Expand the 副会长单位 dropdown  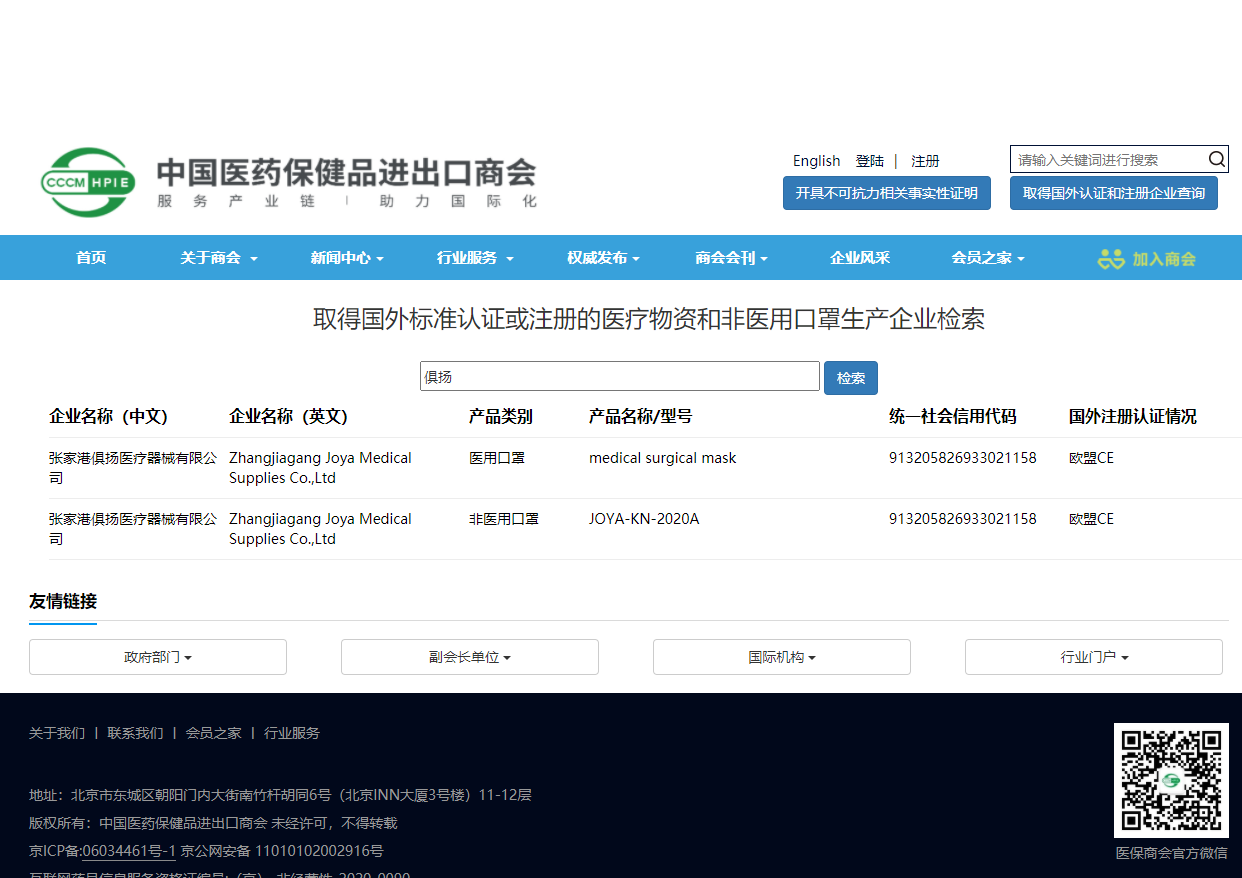click(x=470, y=657)
